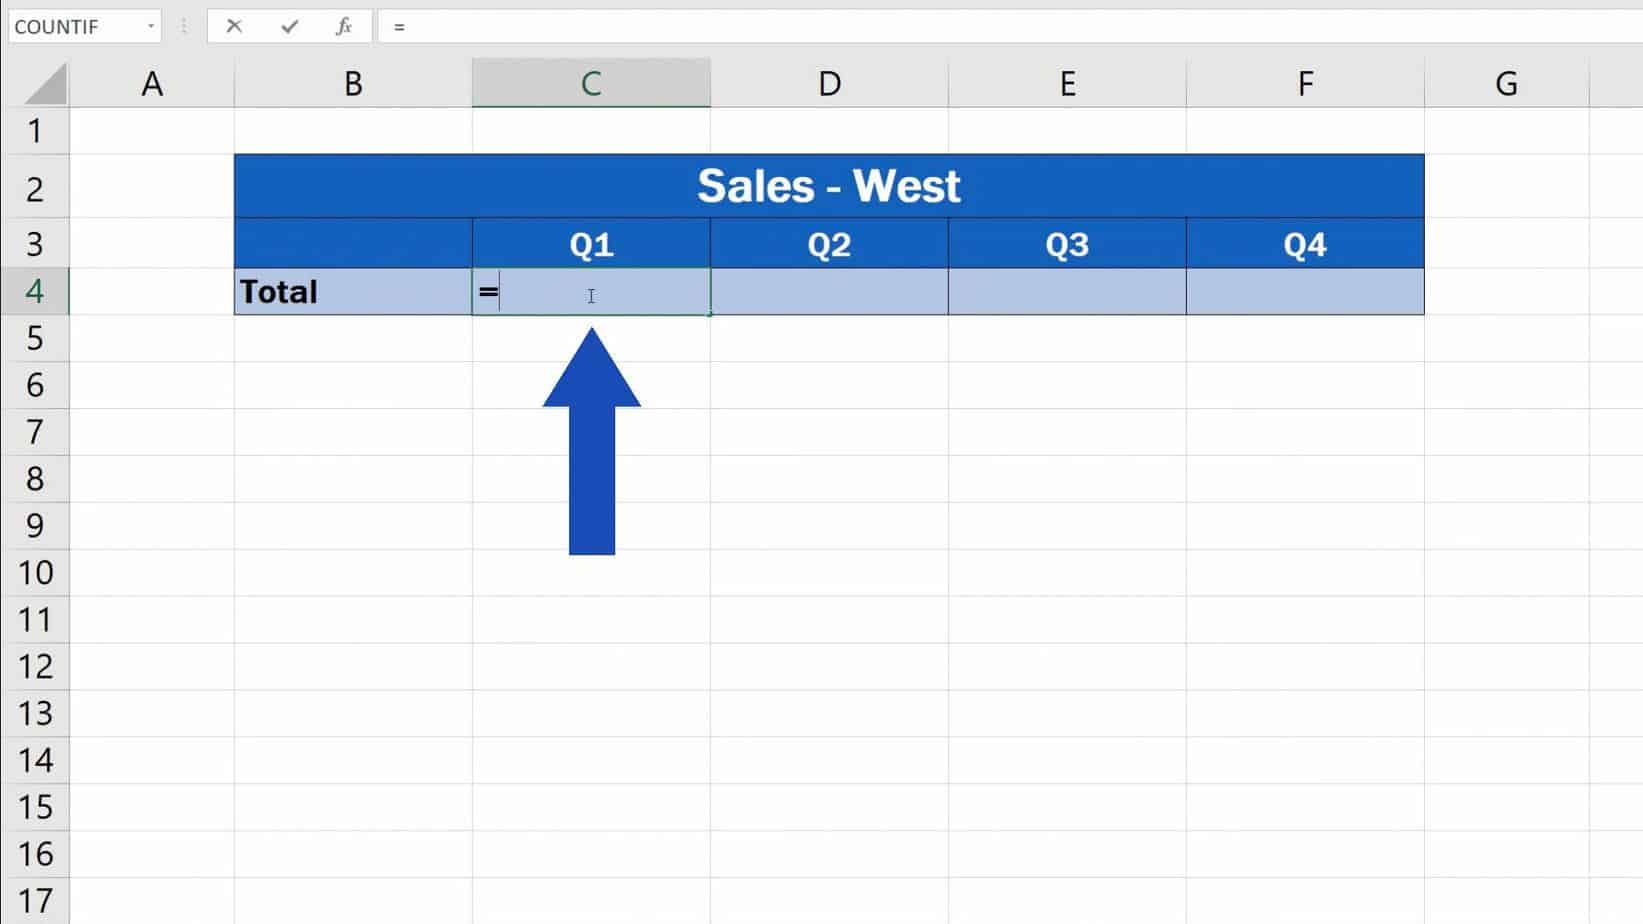This screenshot has width=1643, height=924.
Task: Select row header 4
Action: [x=36, y=292]
